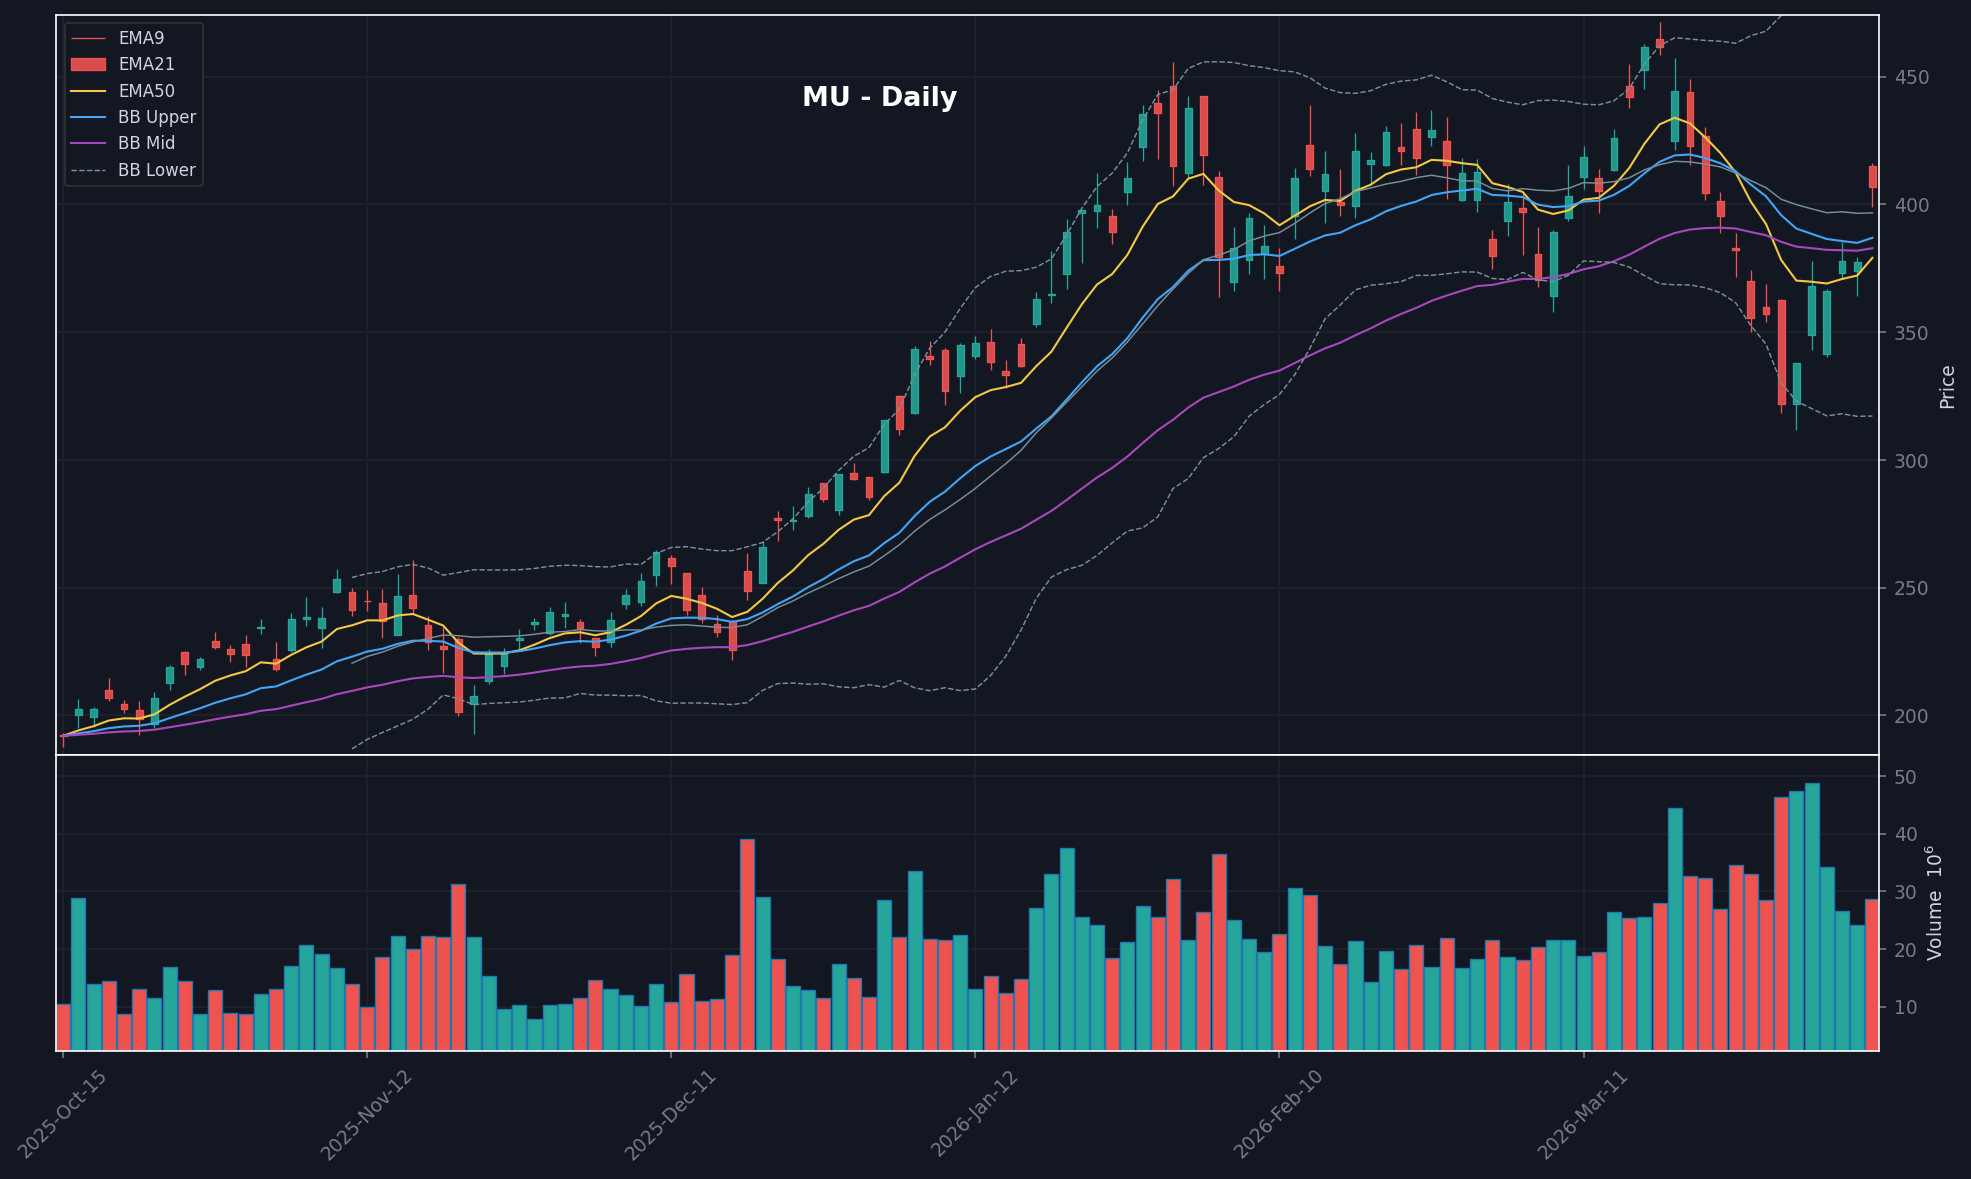Click the BB Lower dashed legend line
This screenshot has height=1179, width=1971.
click(x=88, y=170)
